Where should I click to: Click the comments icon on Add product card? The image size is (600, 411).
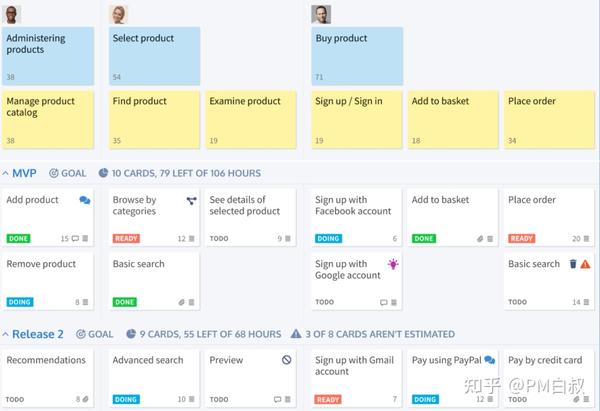85,200
